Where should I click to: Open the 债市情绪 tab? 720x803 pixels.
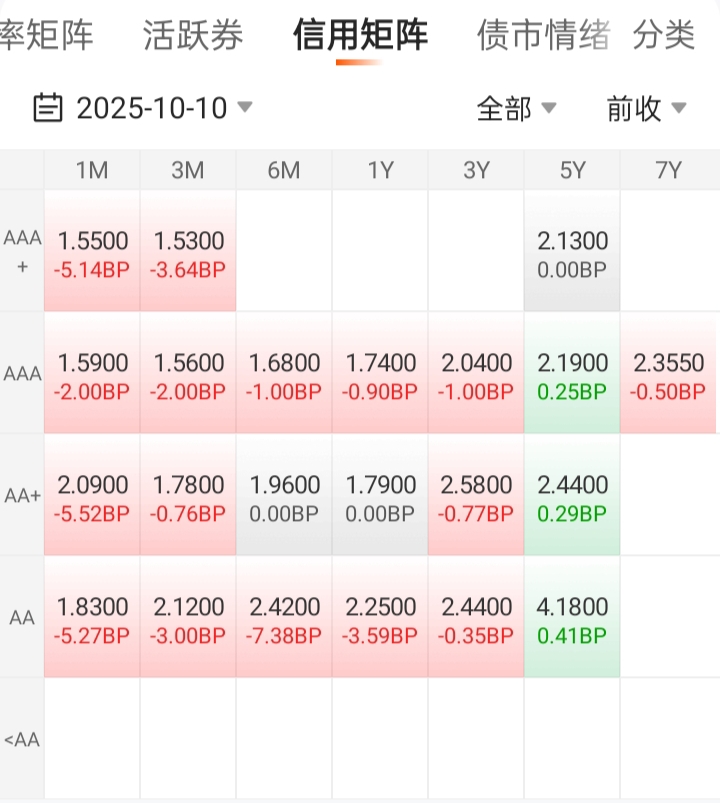click(x=543, y=36)
